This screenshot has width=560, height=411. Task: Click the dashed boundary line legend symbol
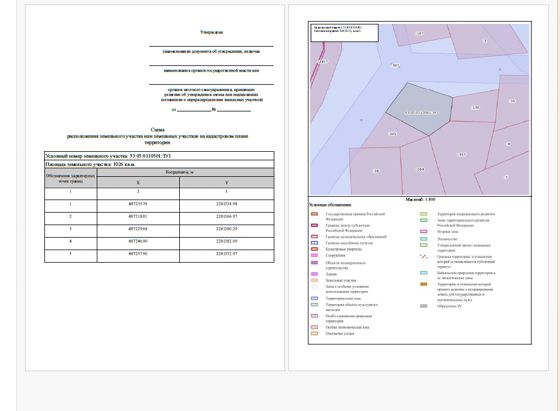click(424, 256)
